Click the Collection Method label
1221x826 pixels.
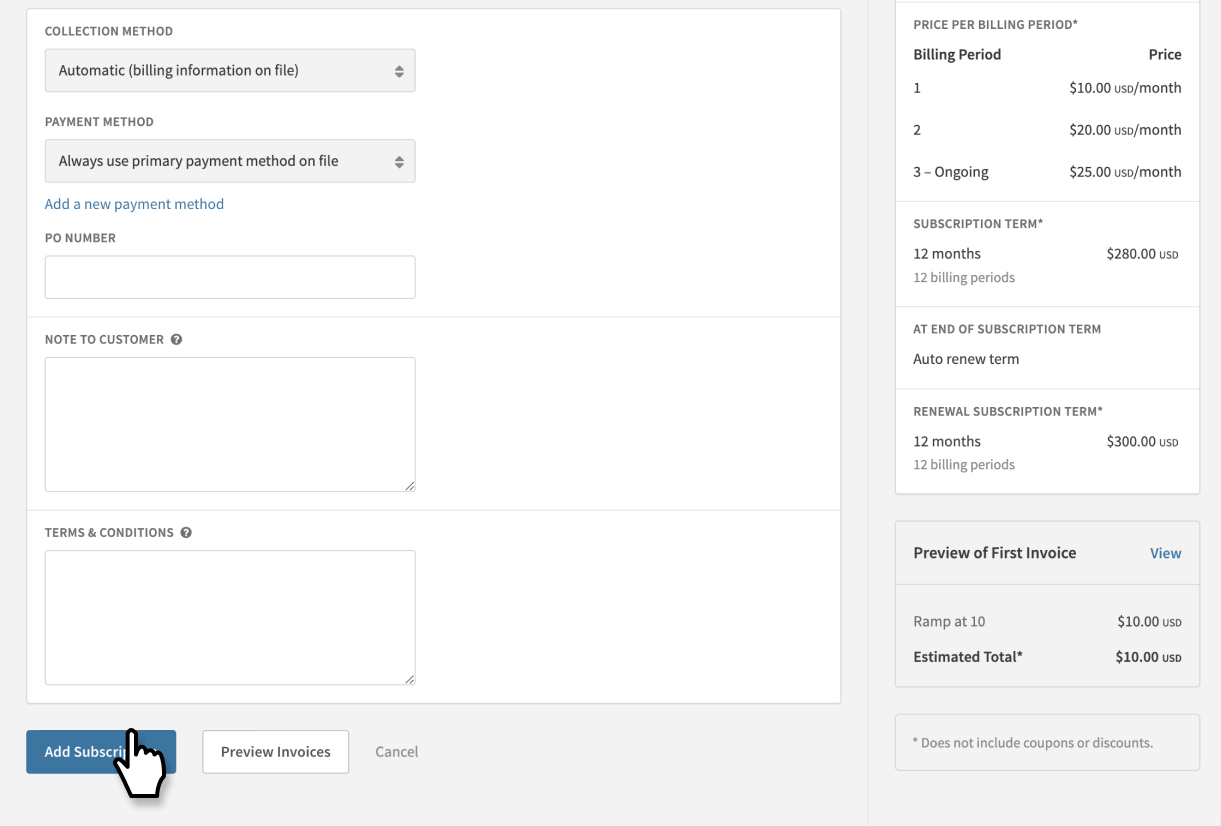[x=109, y=32]
